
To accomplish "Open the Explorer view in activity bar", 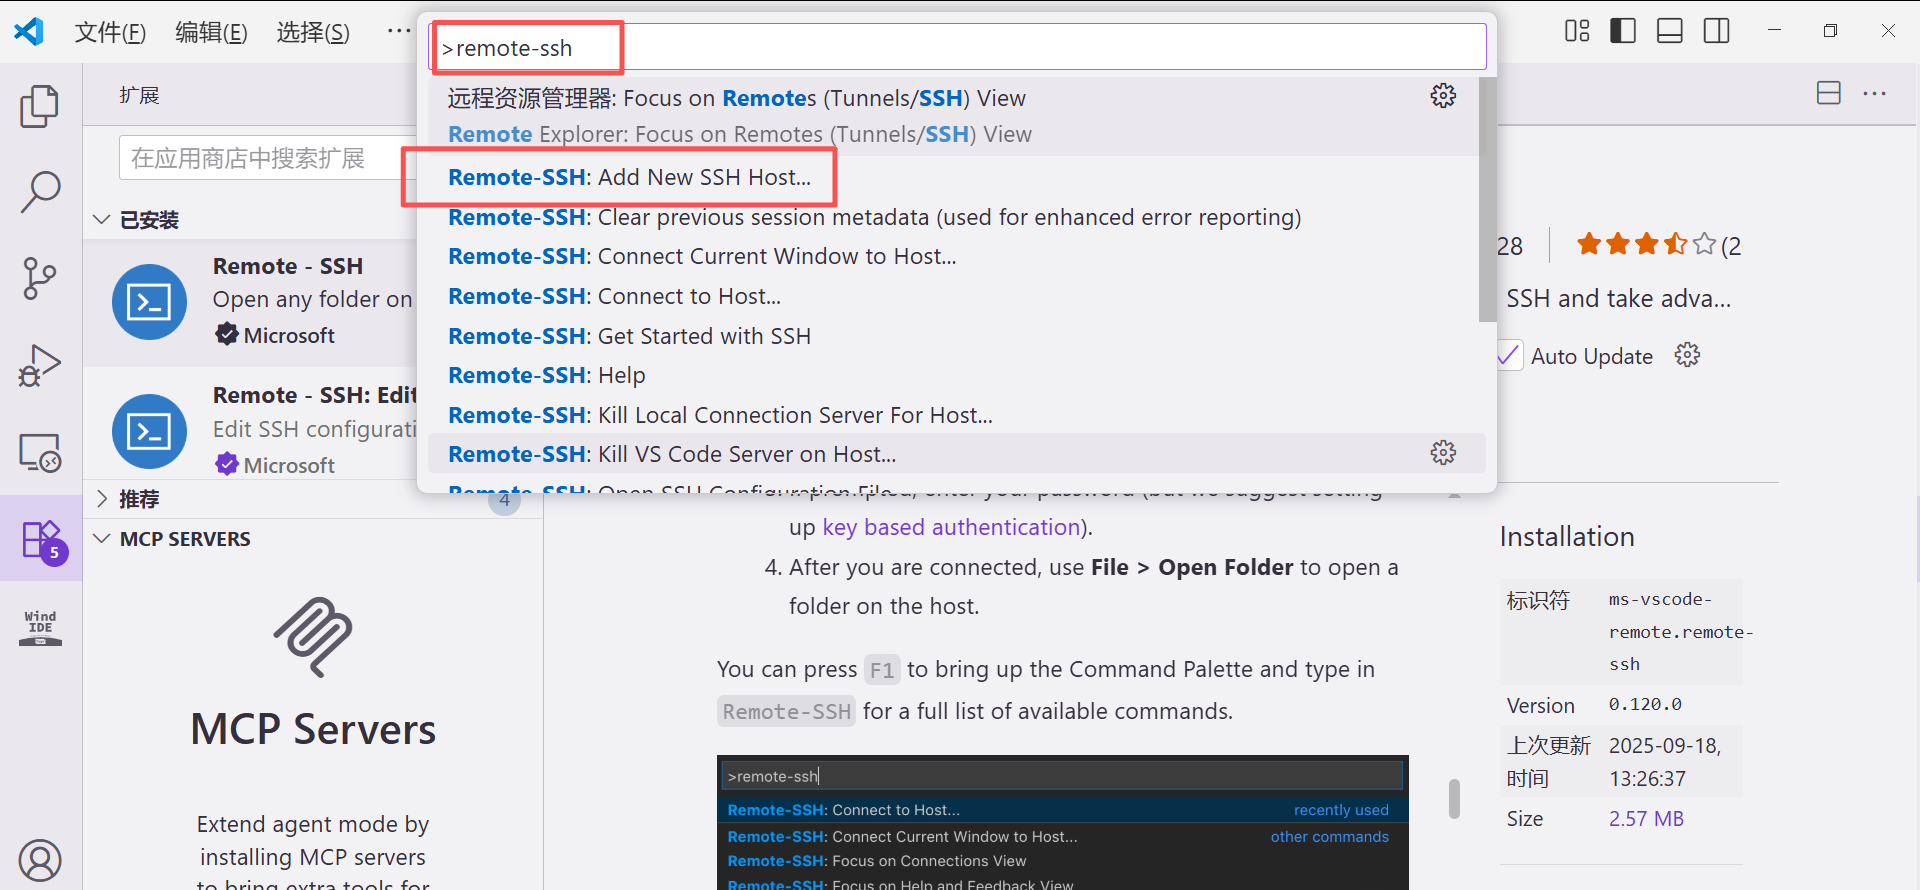I will (x=40, y=106).
